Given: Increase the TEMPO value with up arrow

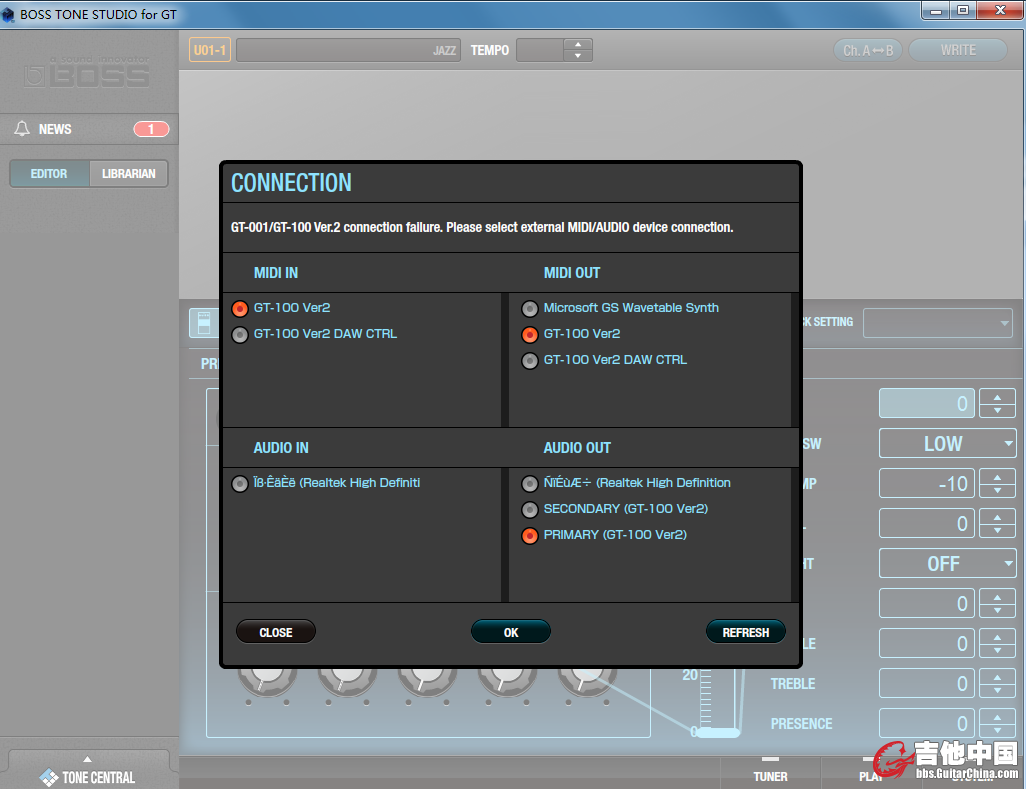Looking at the screenshot, I should (x=578, y=44).
